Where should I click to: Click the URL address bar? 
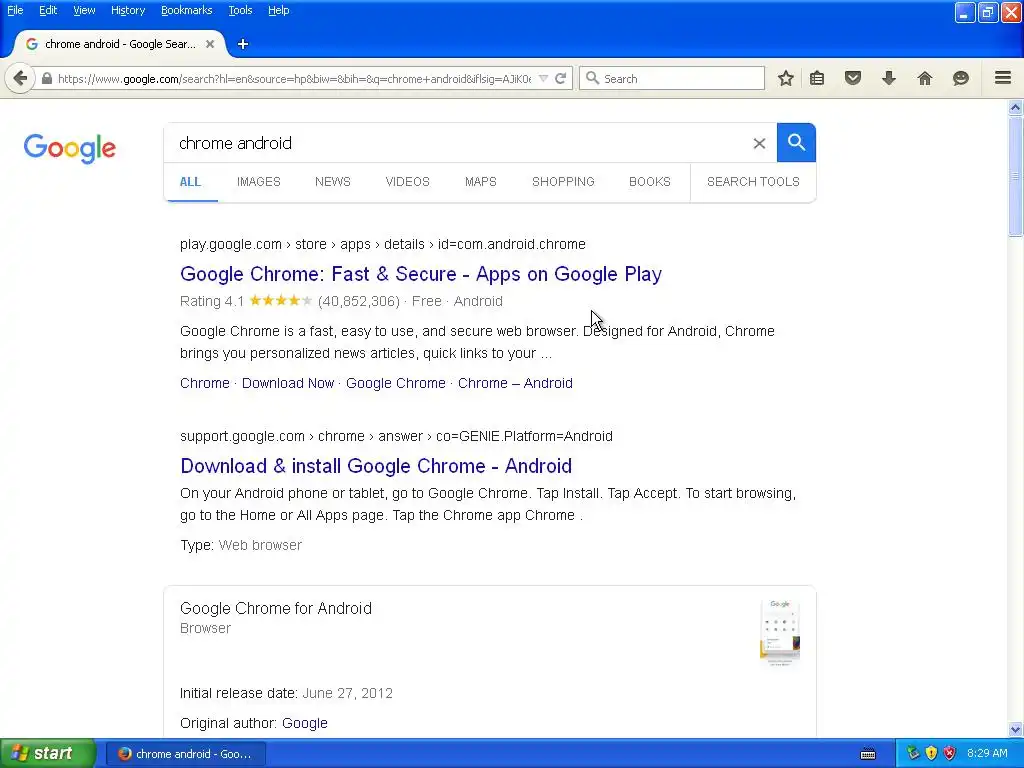point(294,78)
